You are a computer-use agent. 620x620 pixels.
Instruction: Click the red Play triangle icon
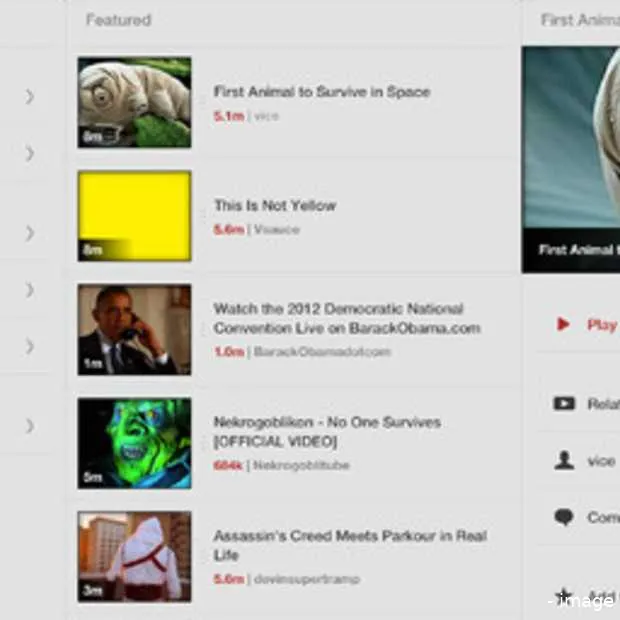(563, 324)
